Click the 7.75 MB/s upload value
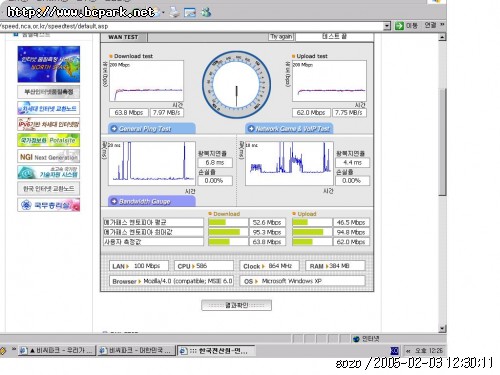The height and width of the screenshot is (375, 500). pos(349,113)
